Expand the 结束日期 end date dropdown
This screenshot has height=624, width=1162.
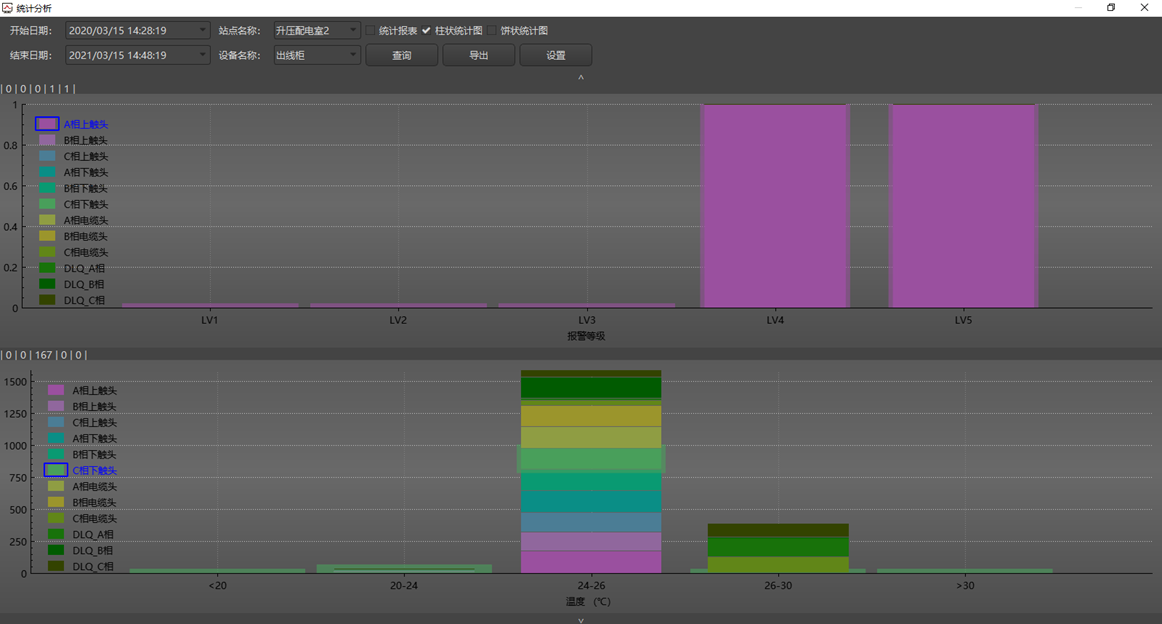tap(202, 55)
